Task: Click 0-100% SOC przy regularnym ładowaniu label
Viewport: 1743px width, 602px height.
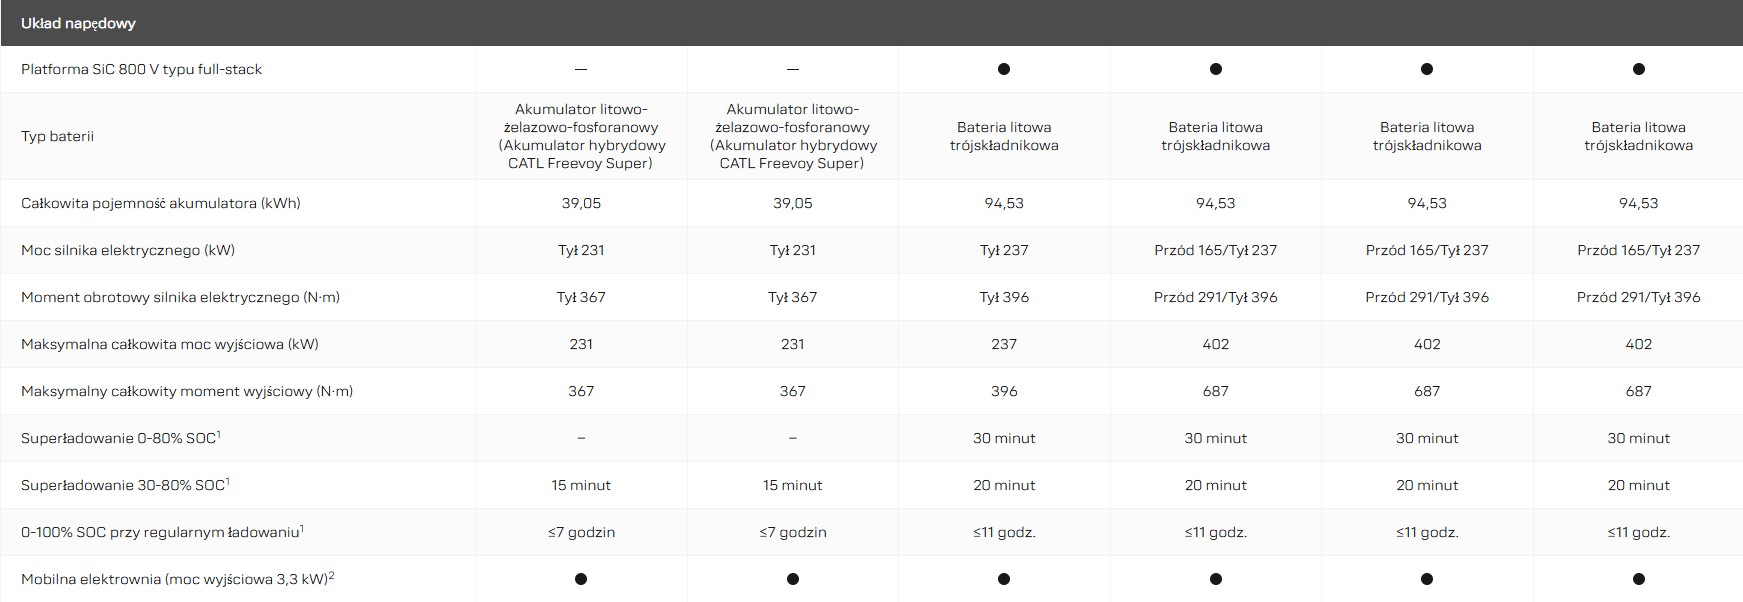Action: tap(161, 532)
